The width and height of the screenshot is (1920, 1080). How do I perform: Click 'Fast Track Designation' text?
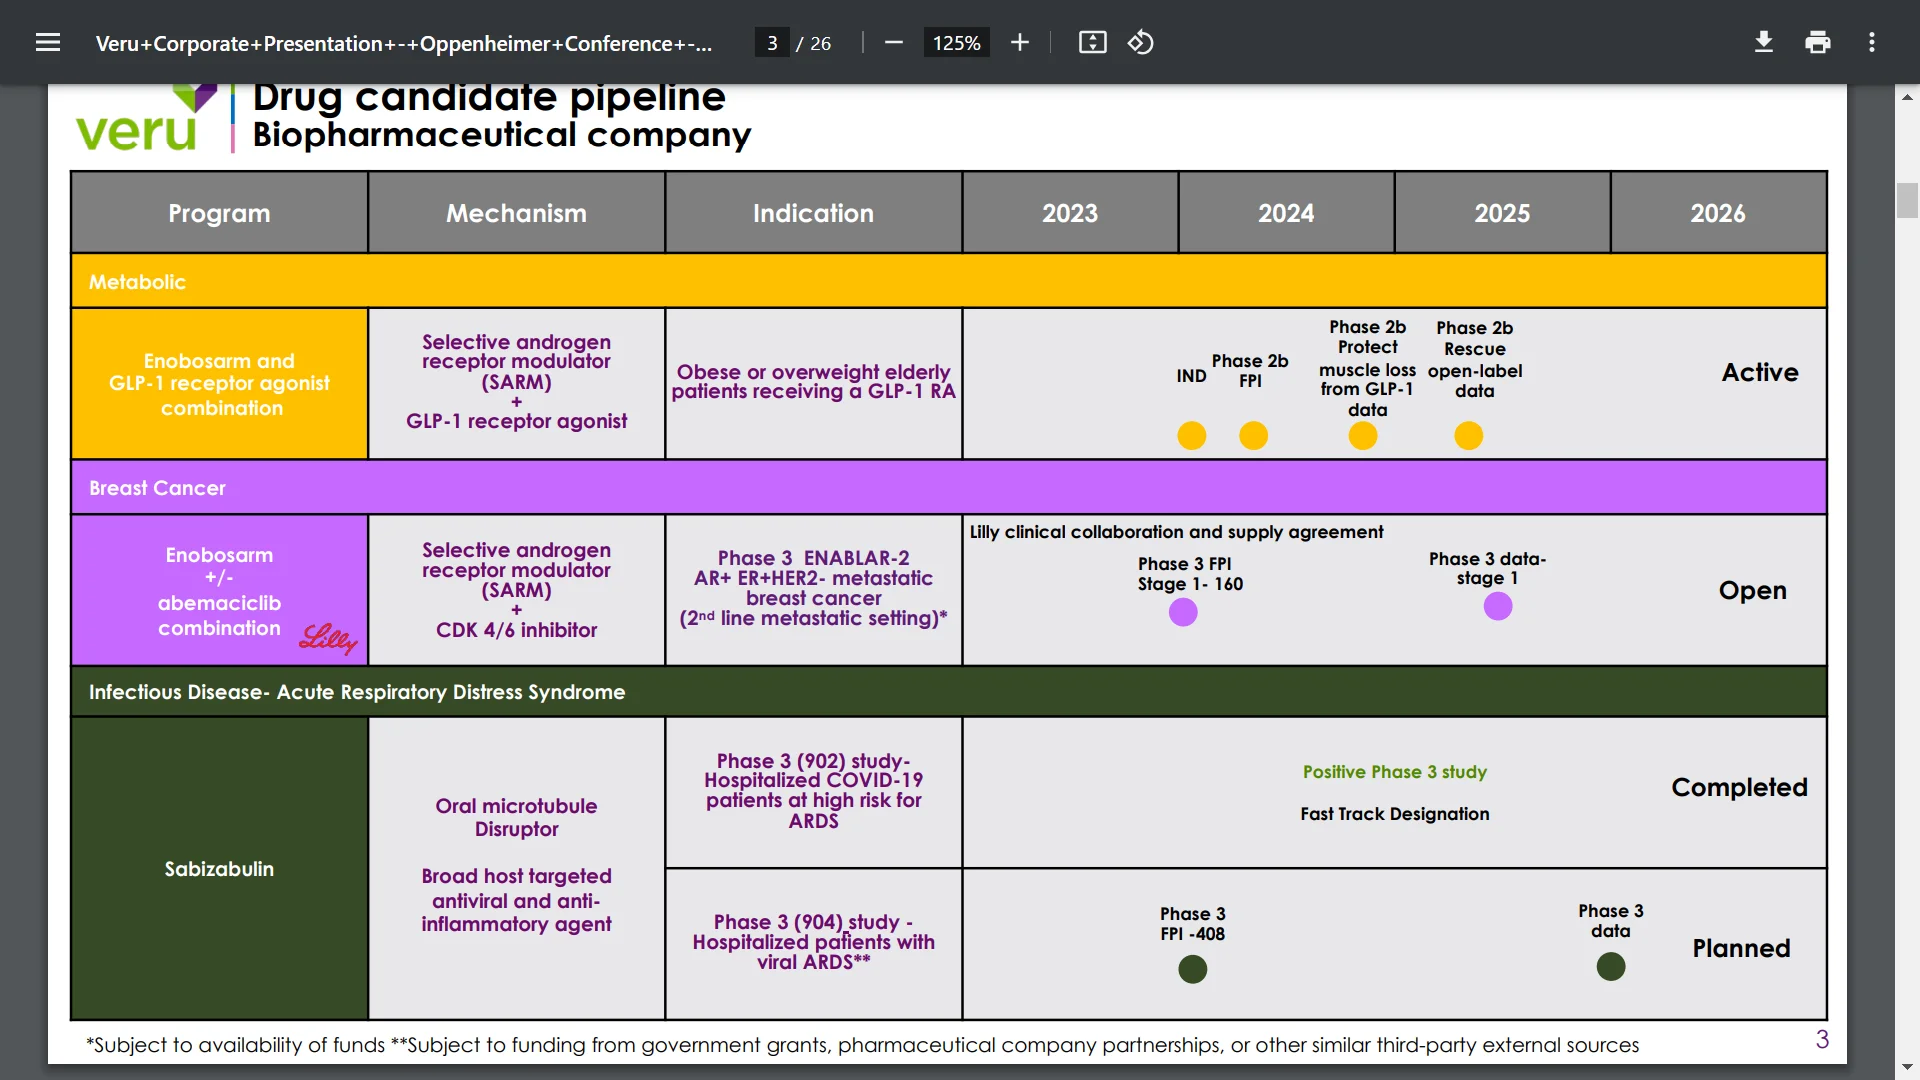pyautogui.click(x=1394, y=814)
